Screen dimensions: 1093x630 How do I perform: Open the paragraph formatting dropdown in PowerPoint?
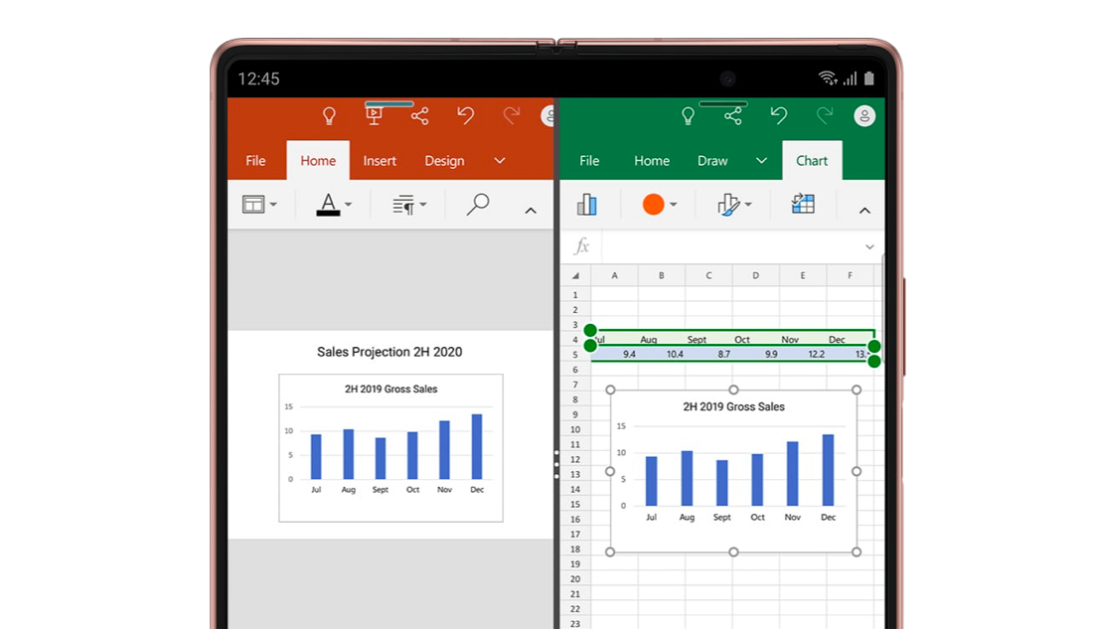(x=409, y=205)
